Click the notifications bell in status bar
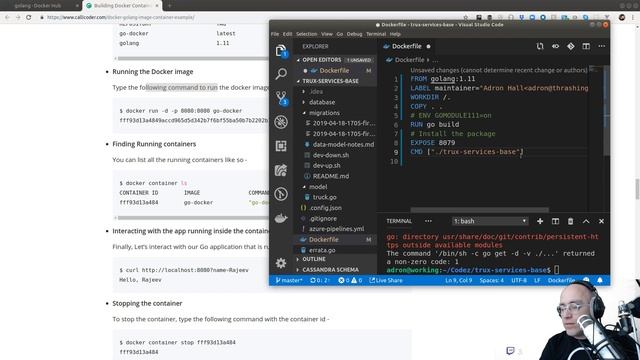This screenshot has width=640, height=360. point(600,280)
